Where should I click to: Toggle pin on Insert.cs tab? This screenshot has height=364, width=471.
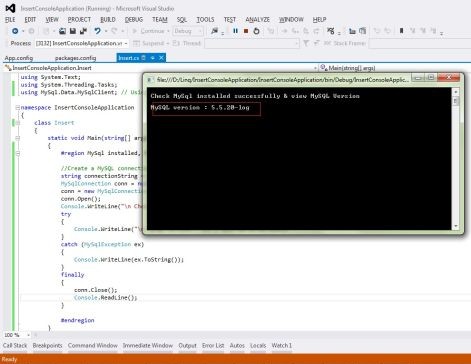tap(153, 58)
